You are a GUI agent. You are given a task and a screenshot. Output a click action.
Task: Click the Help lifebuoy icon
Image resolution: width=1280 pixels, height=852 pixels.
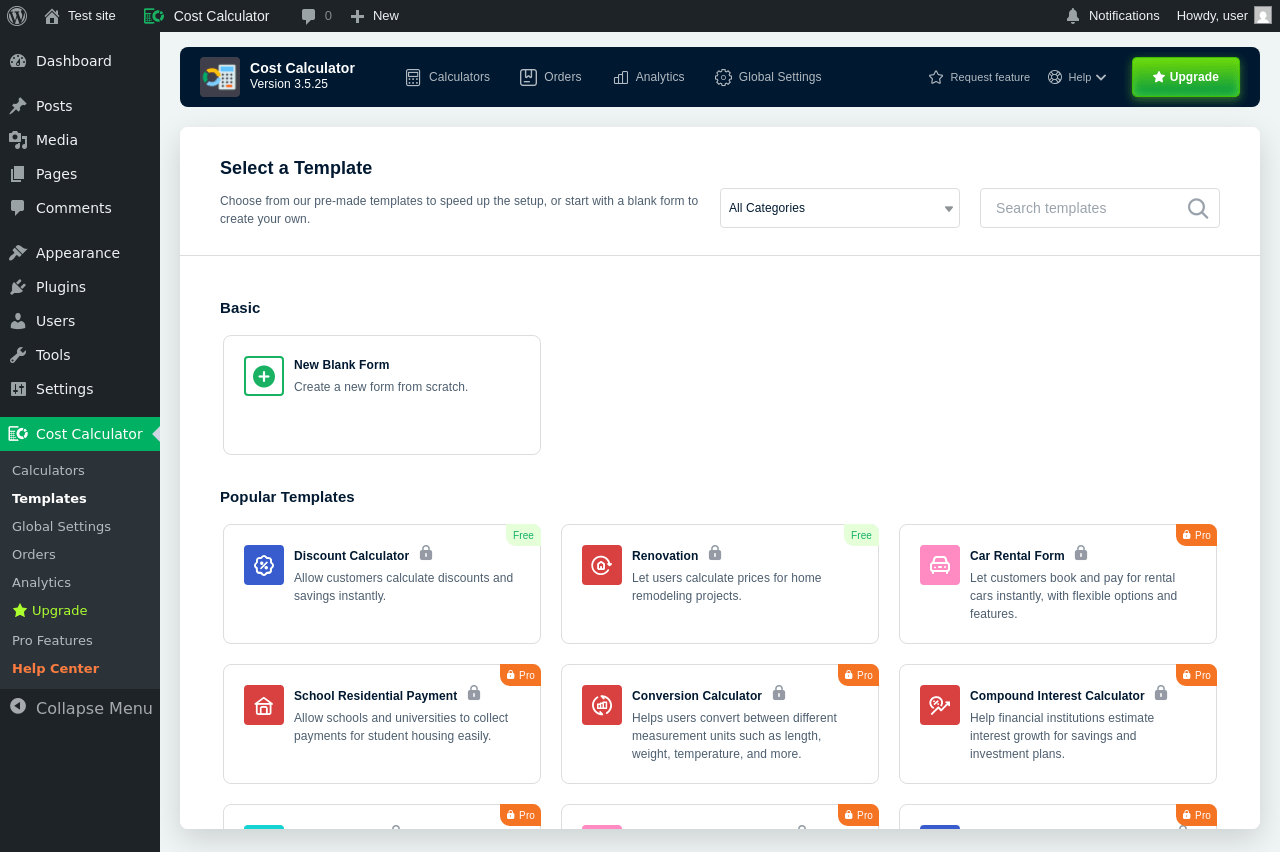1055,77
